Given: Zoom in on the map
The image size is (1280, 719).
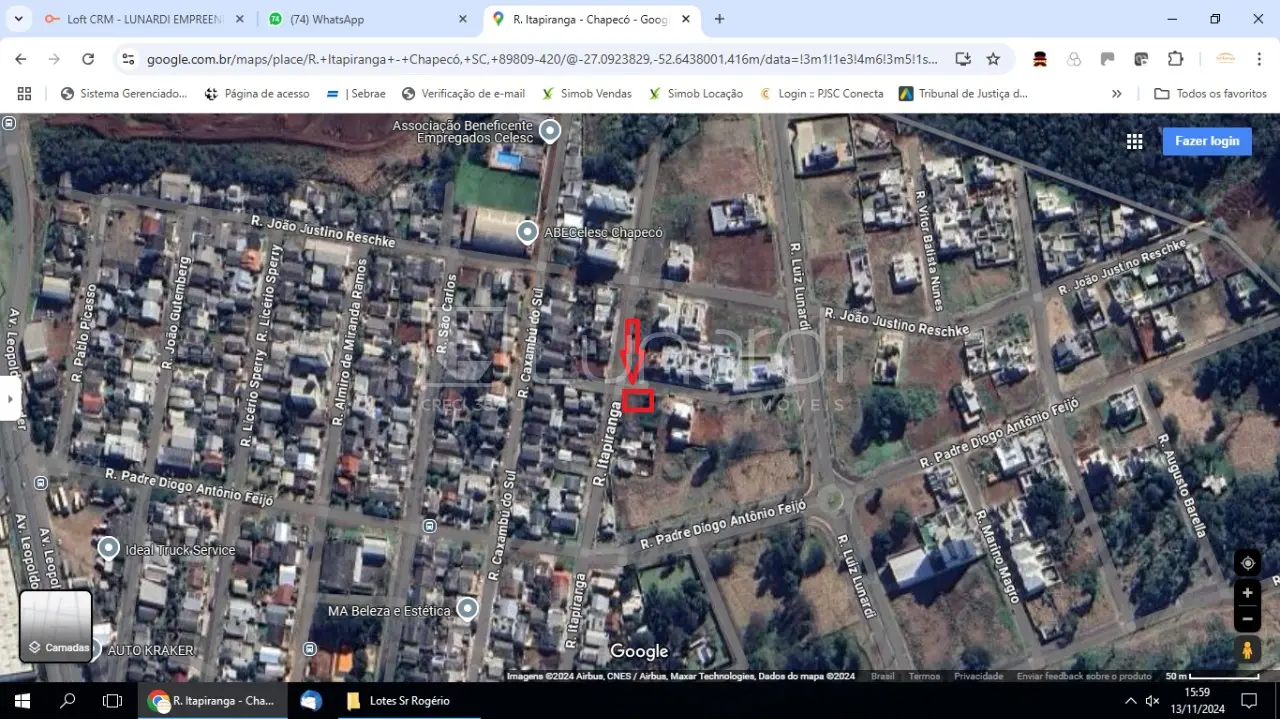Looking at the screenshot, I should point(1247,593).
